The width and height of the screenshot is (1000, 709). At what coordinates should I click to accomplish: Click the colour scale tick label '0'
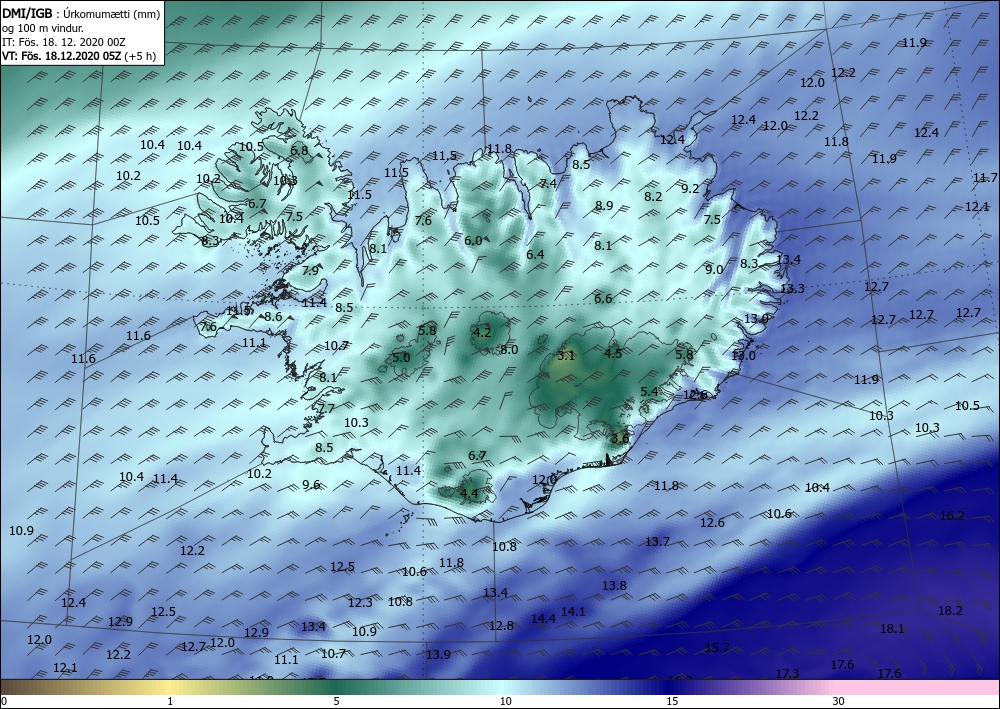click(4, 701)
